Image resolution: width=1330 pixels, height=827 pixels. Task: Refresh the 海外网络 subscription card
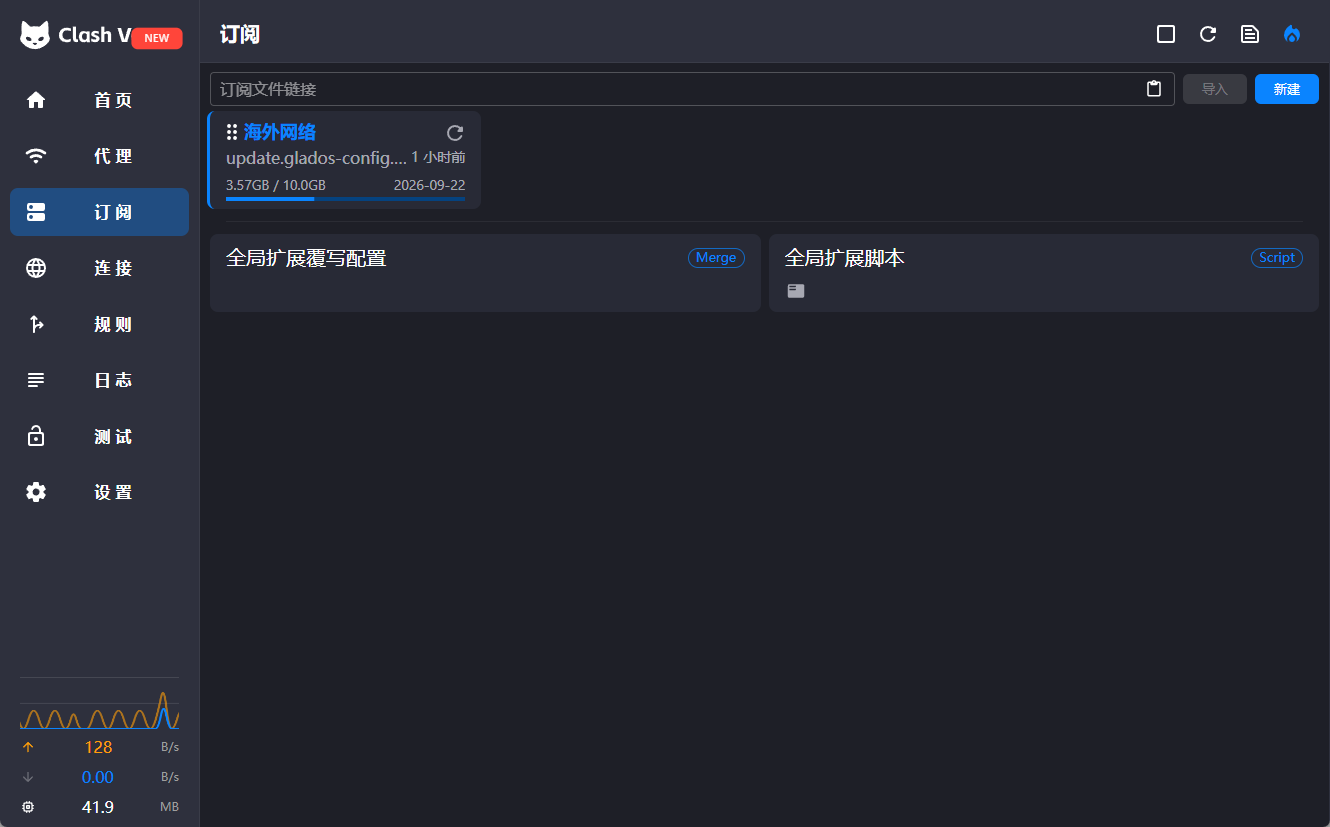pyautogui.click(x=455, y=133)
